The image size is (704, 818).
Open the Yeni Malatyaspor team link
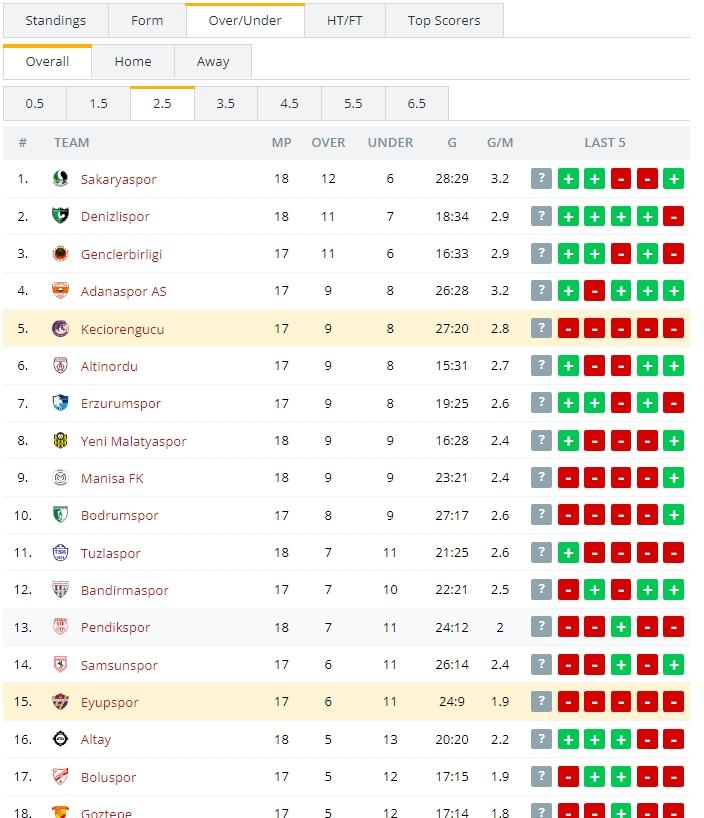(133, 441)
